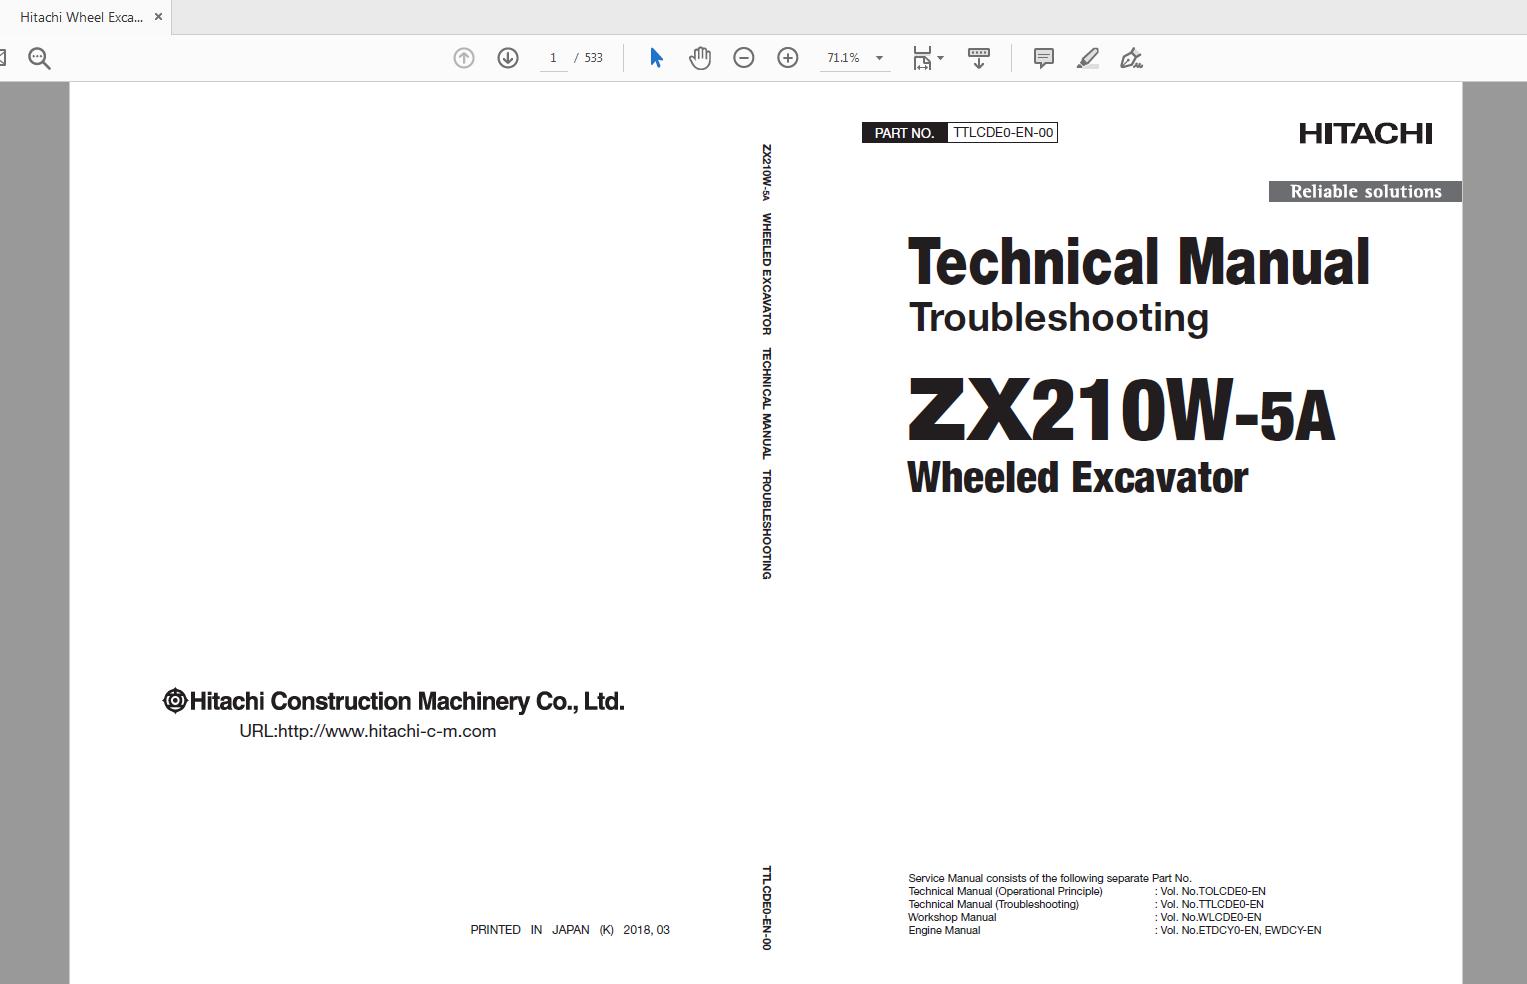Click the 71.1% zoom value field
1527x984 pixels.
tap(843, 57)
